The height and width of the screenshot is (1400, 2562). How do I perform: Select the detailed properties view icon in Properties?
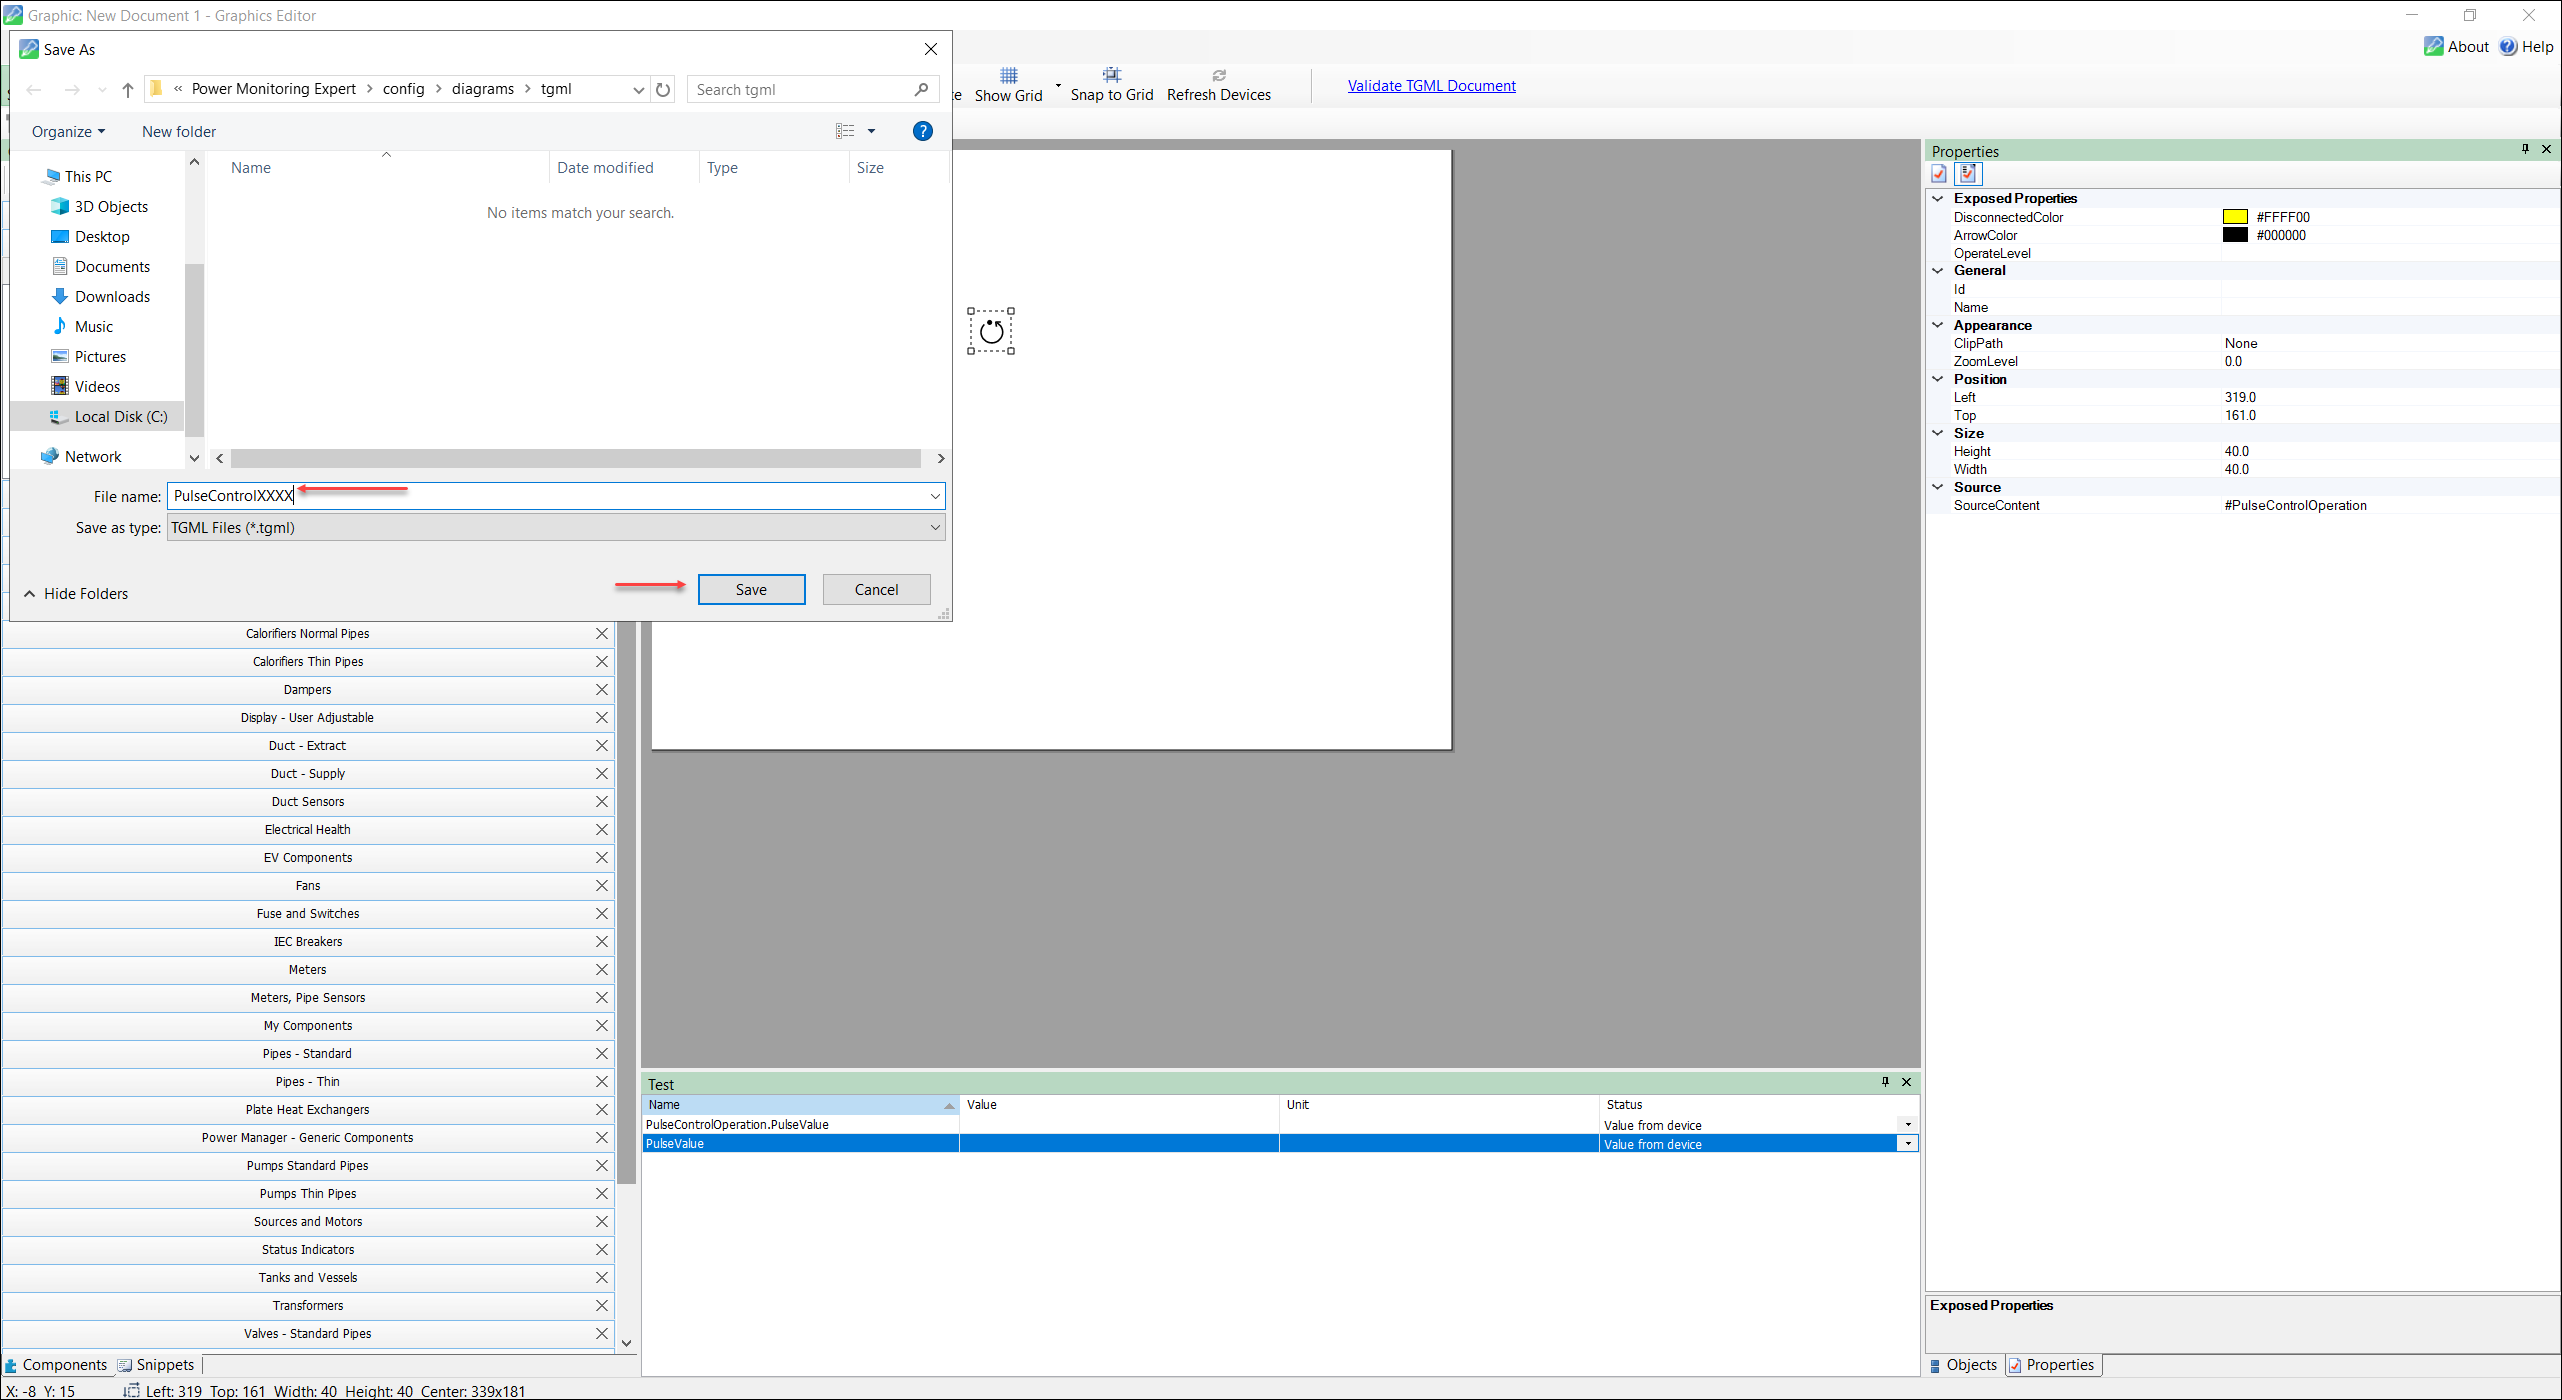point(1967,173)
